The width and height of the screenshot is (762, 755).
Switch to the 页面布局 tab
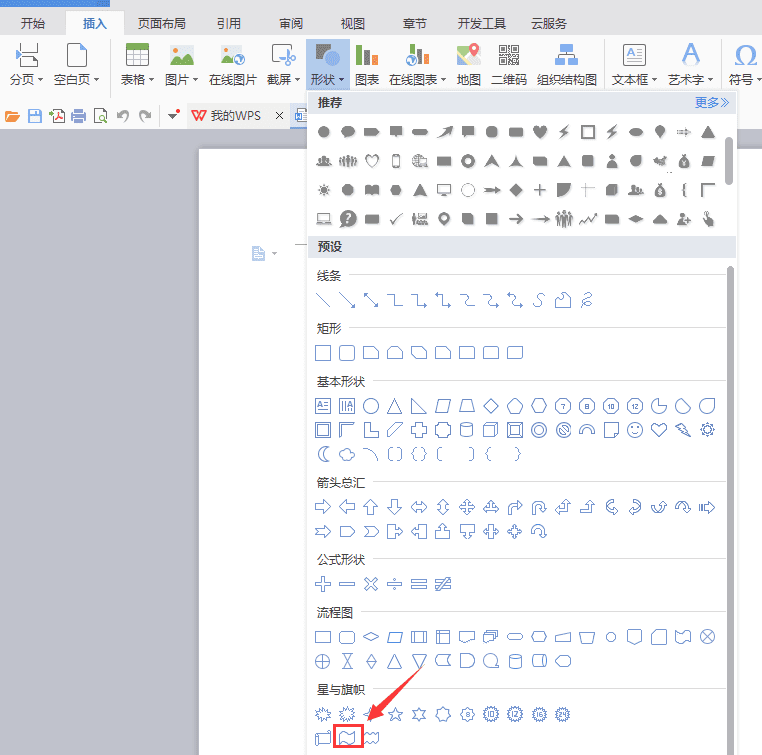click(x=162, y=23)
